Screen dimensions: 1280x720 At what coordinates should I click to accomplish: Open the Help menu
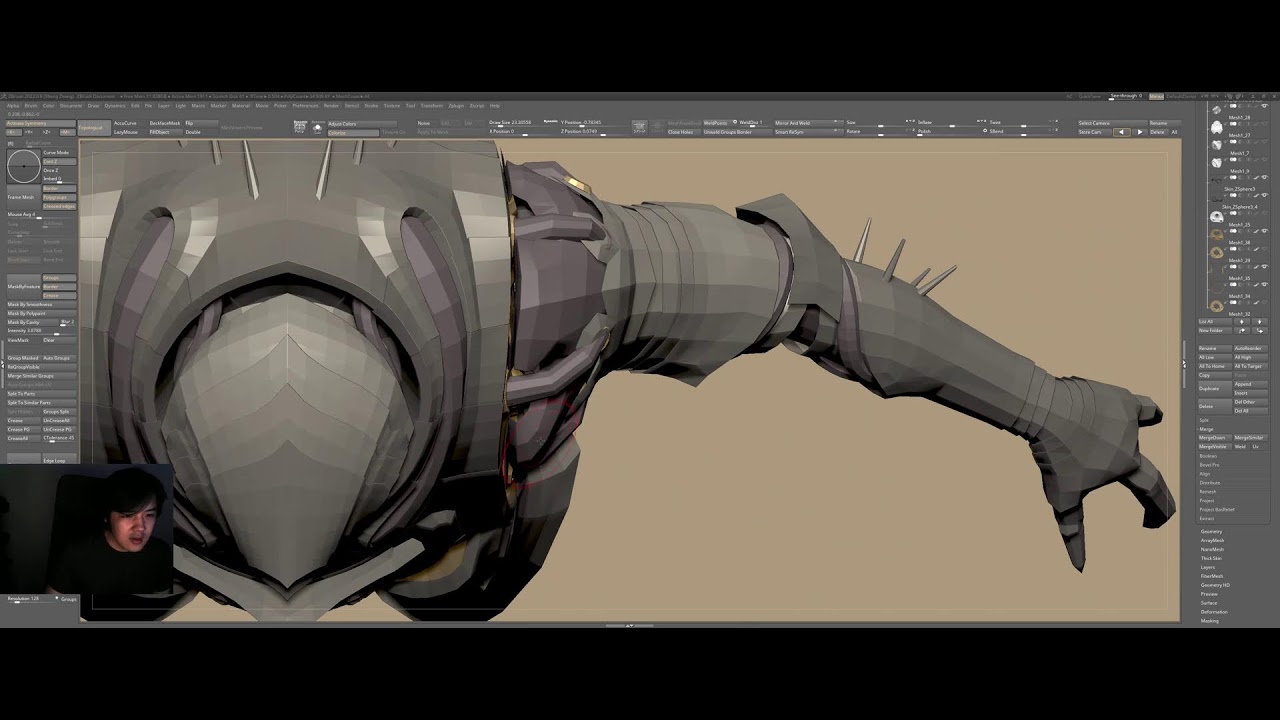pos(495,106)
